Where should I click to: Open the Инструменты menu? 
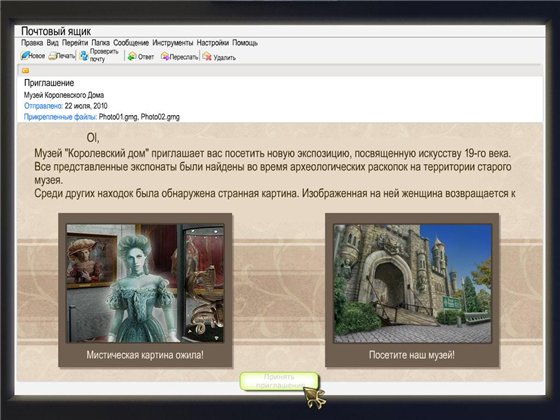coord(173,43)
